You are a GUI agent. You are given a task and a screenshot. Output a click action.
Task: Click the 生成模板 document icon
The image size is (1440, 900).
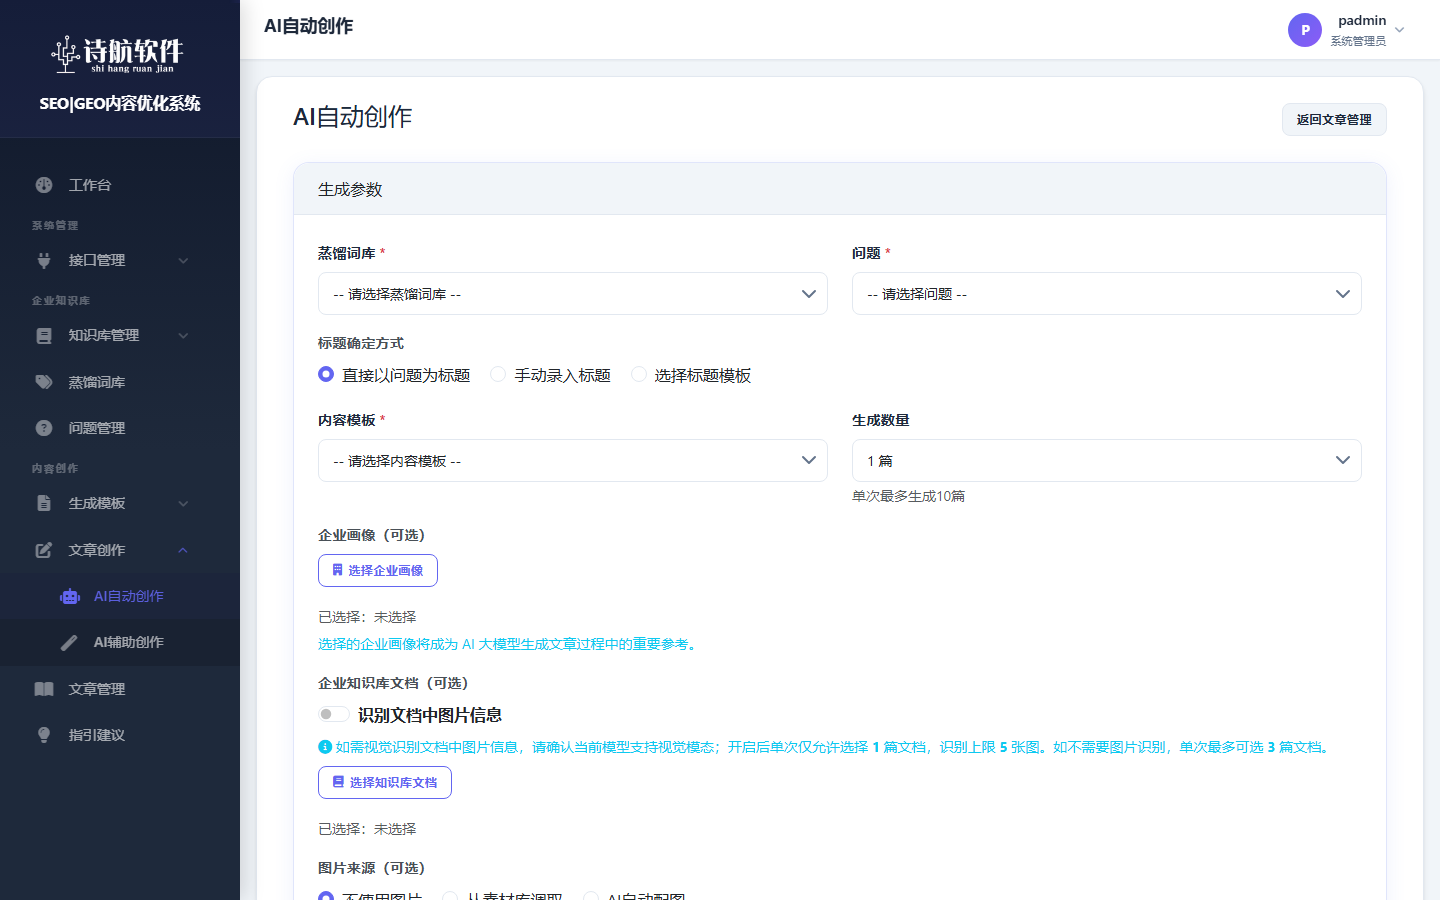(44, 503)
